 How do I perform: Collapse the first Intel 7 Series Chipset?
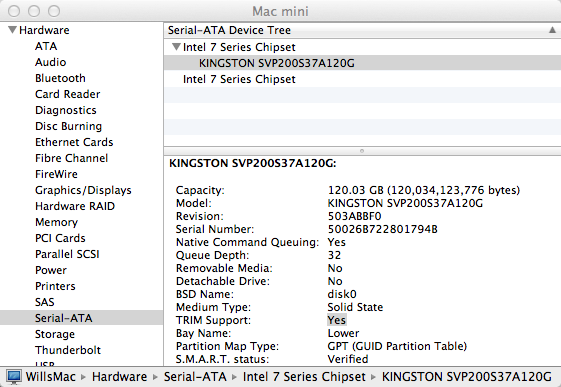[176, 47]
